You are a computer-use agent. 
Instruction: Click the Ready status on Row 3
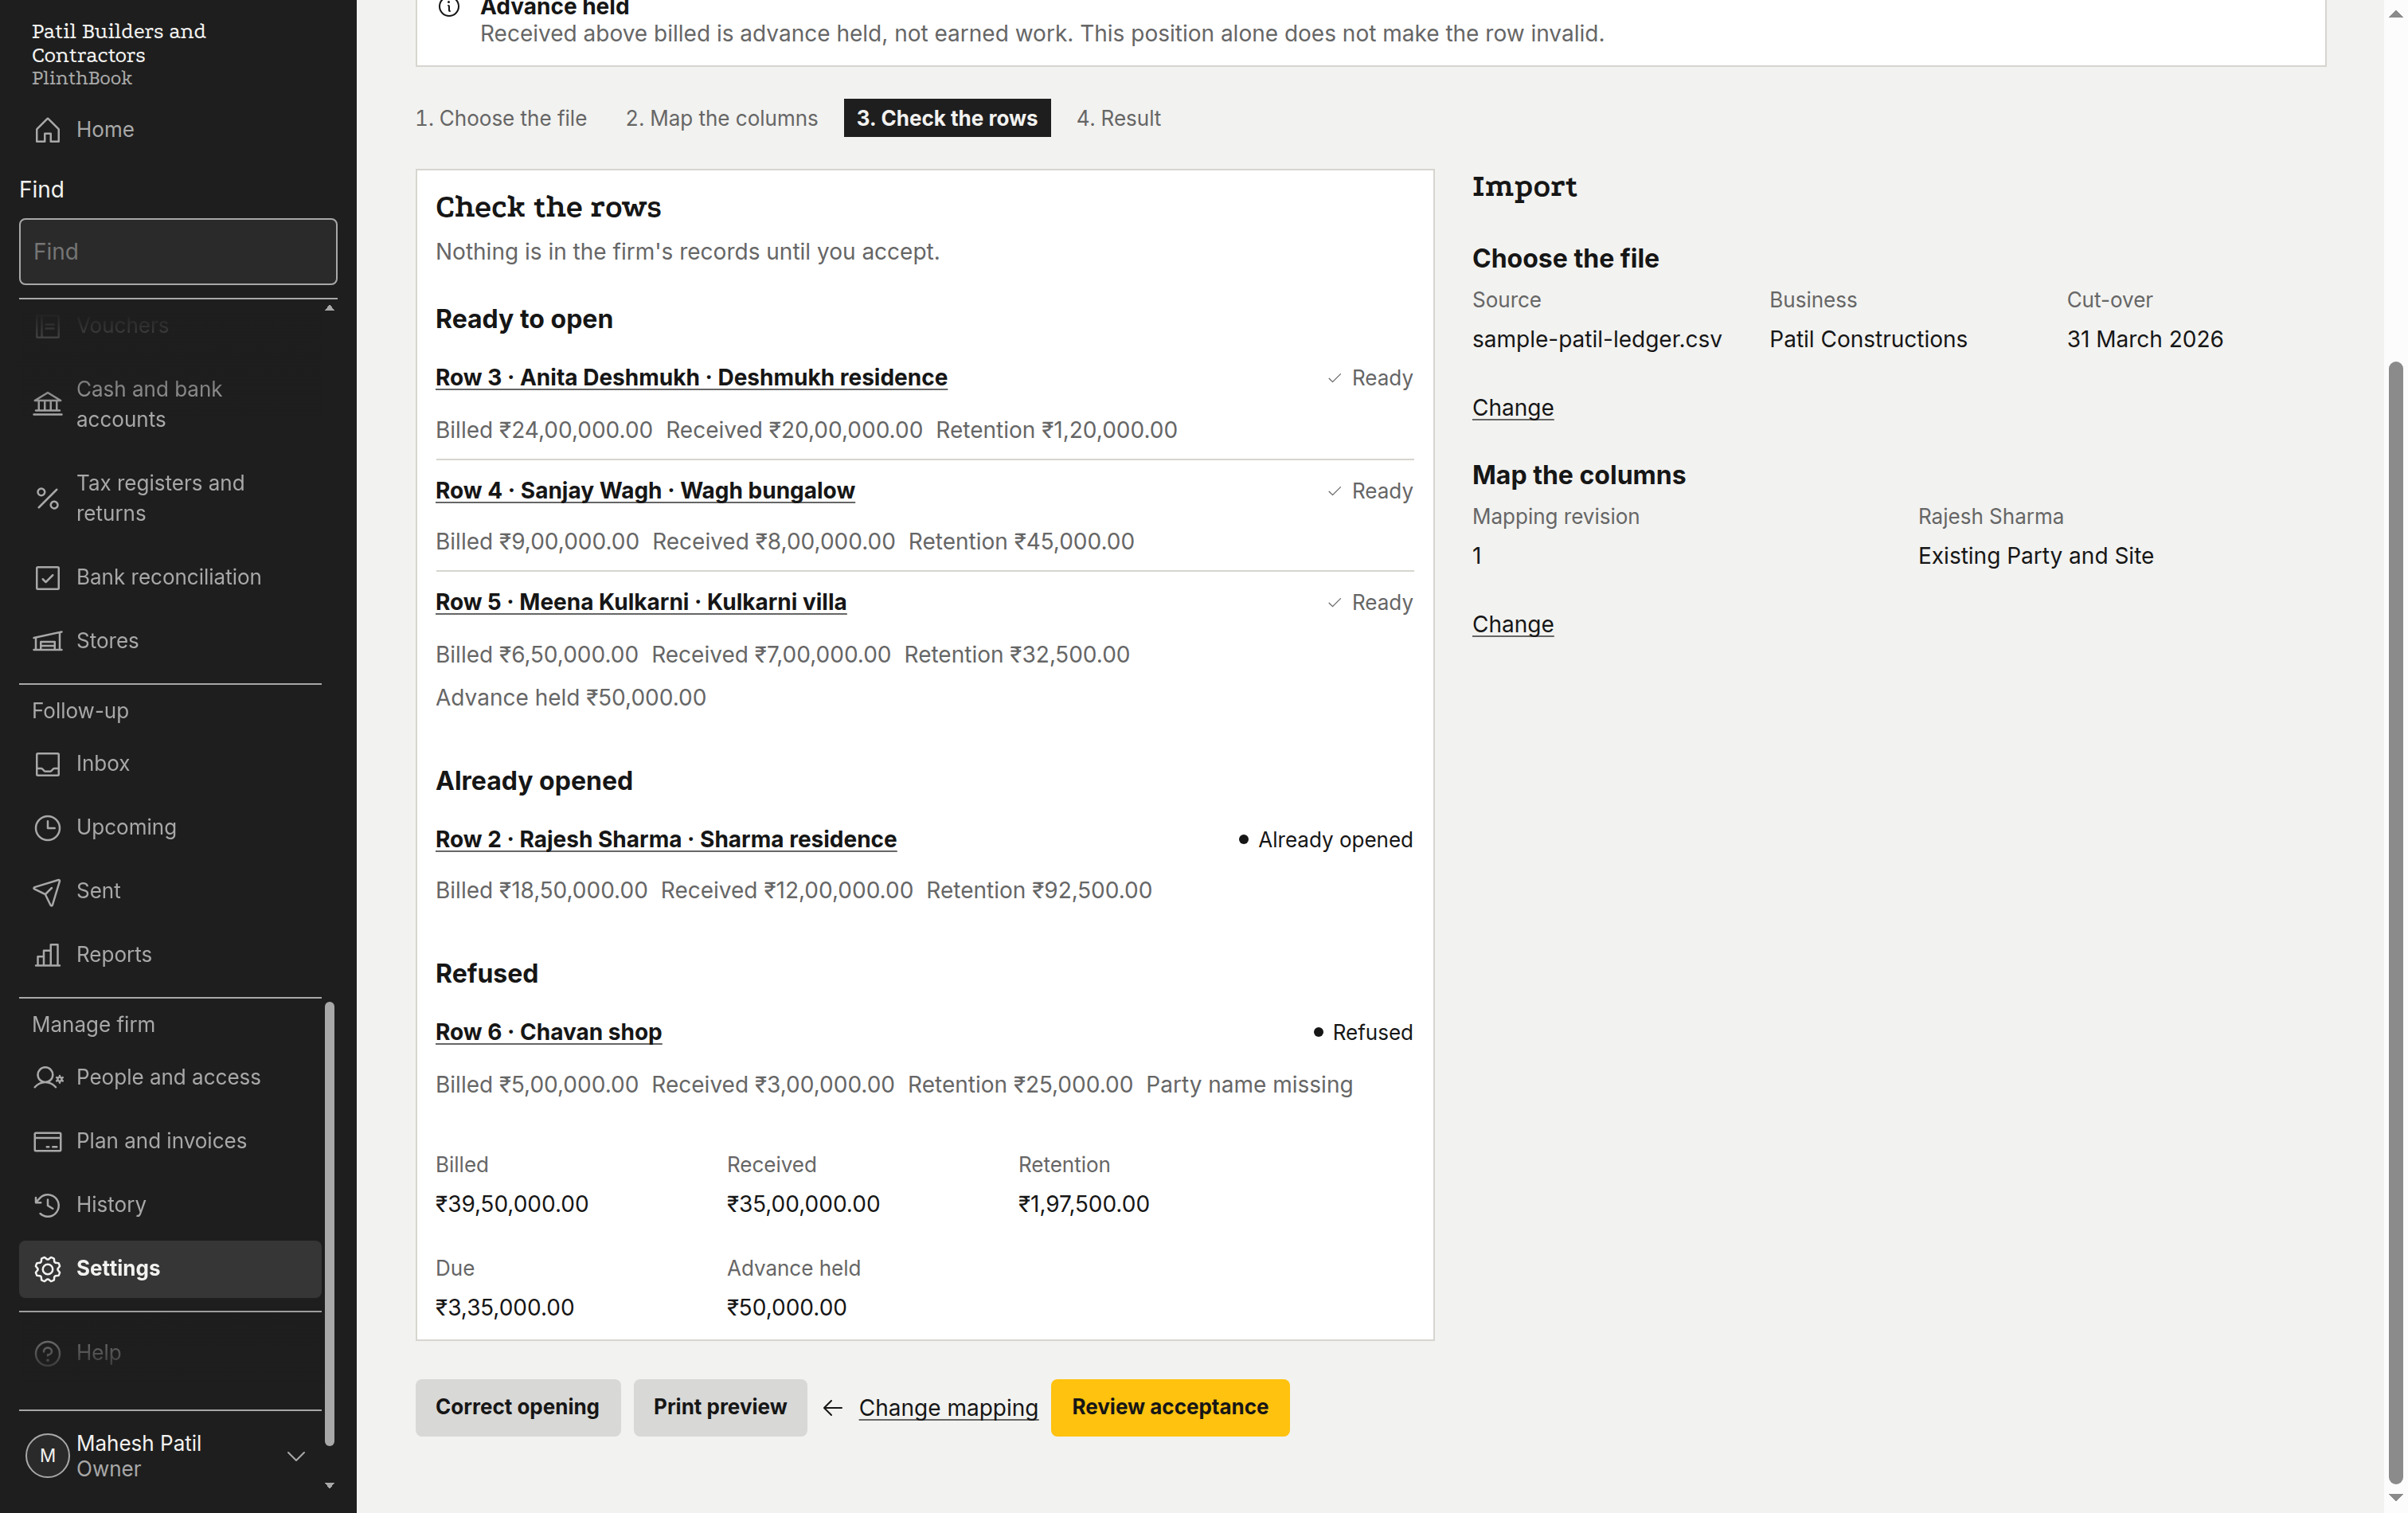pyautogui.click(x=1369, y=378)
